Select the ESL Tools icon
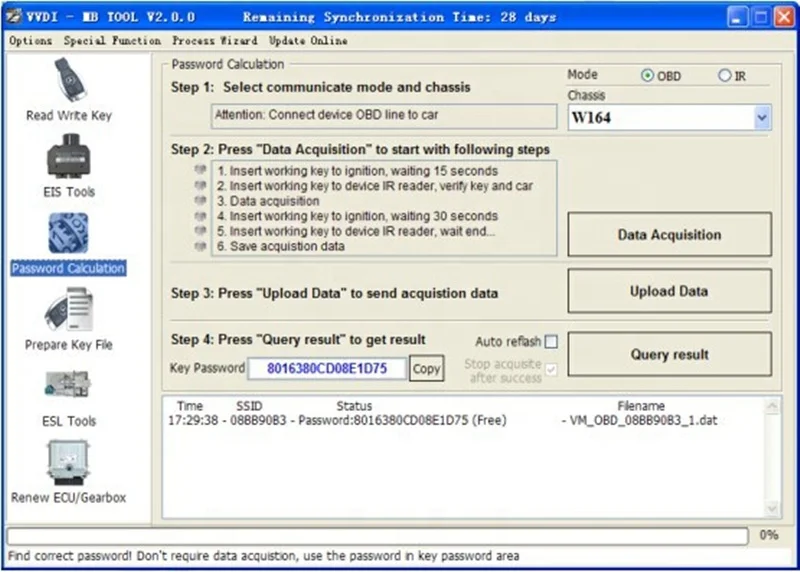This screenshot has height=572, width=800. pyautogui.click(x=68, y=388)
